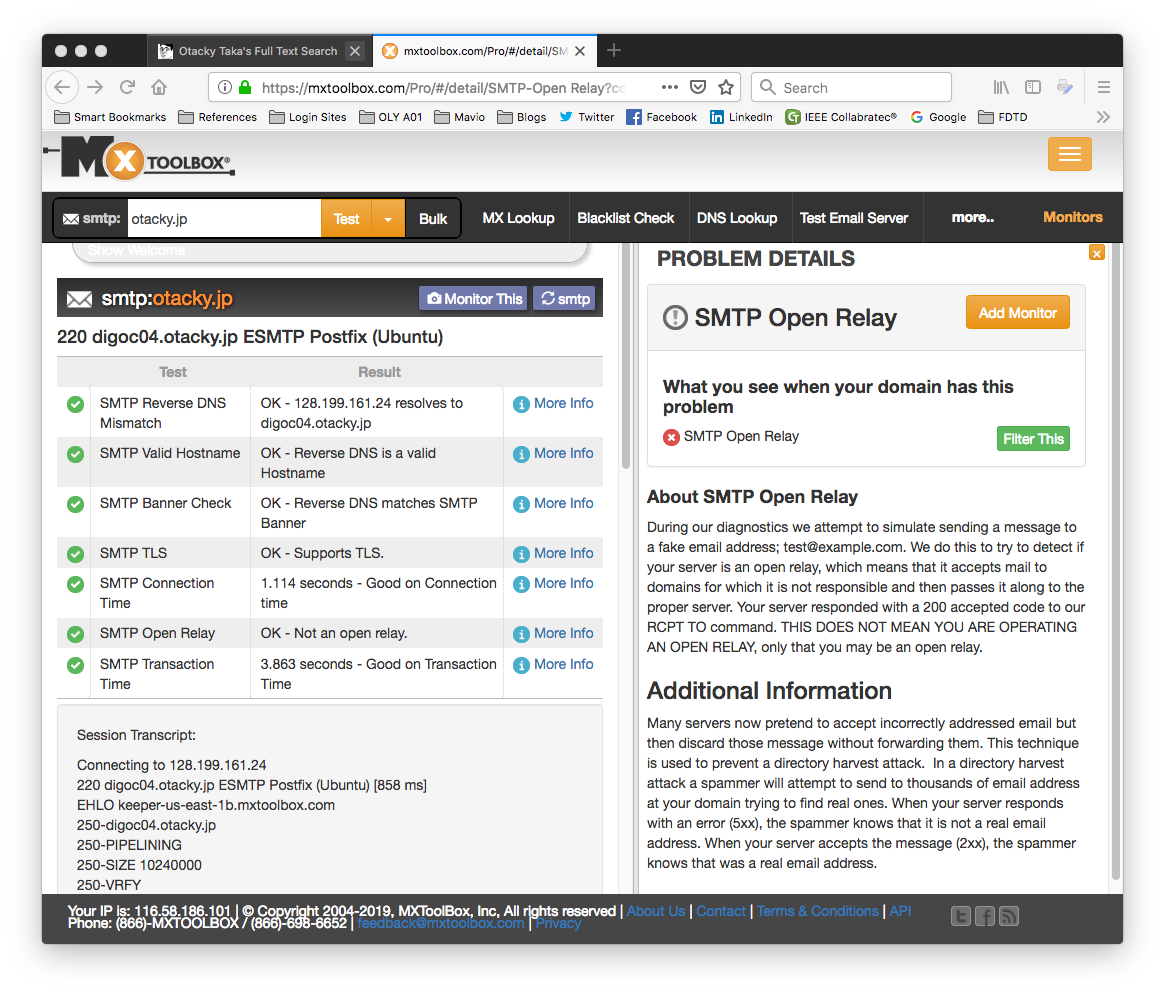Close the Otacky Taka's Full Text Search tab
1165x994 pixels.
(355, 51)
